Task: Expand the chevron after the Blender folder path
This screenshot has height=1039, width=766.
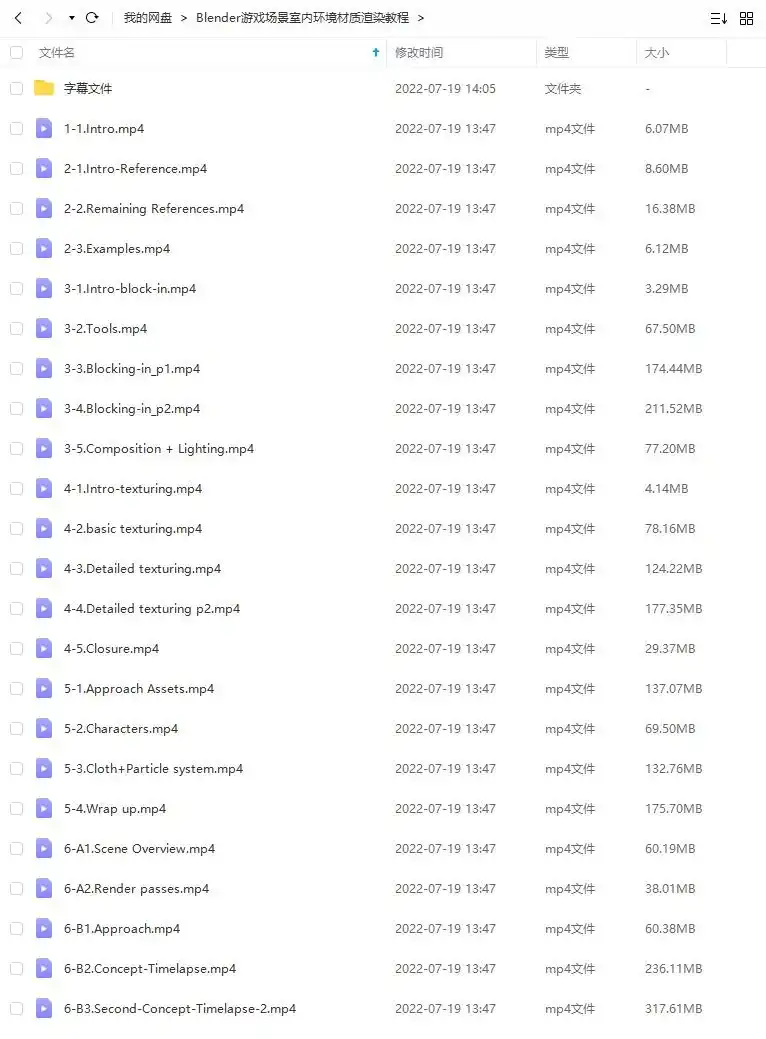Action: coord(421,18)
